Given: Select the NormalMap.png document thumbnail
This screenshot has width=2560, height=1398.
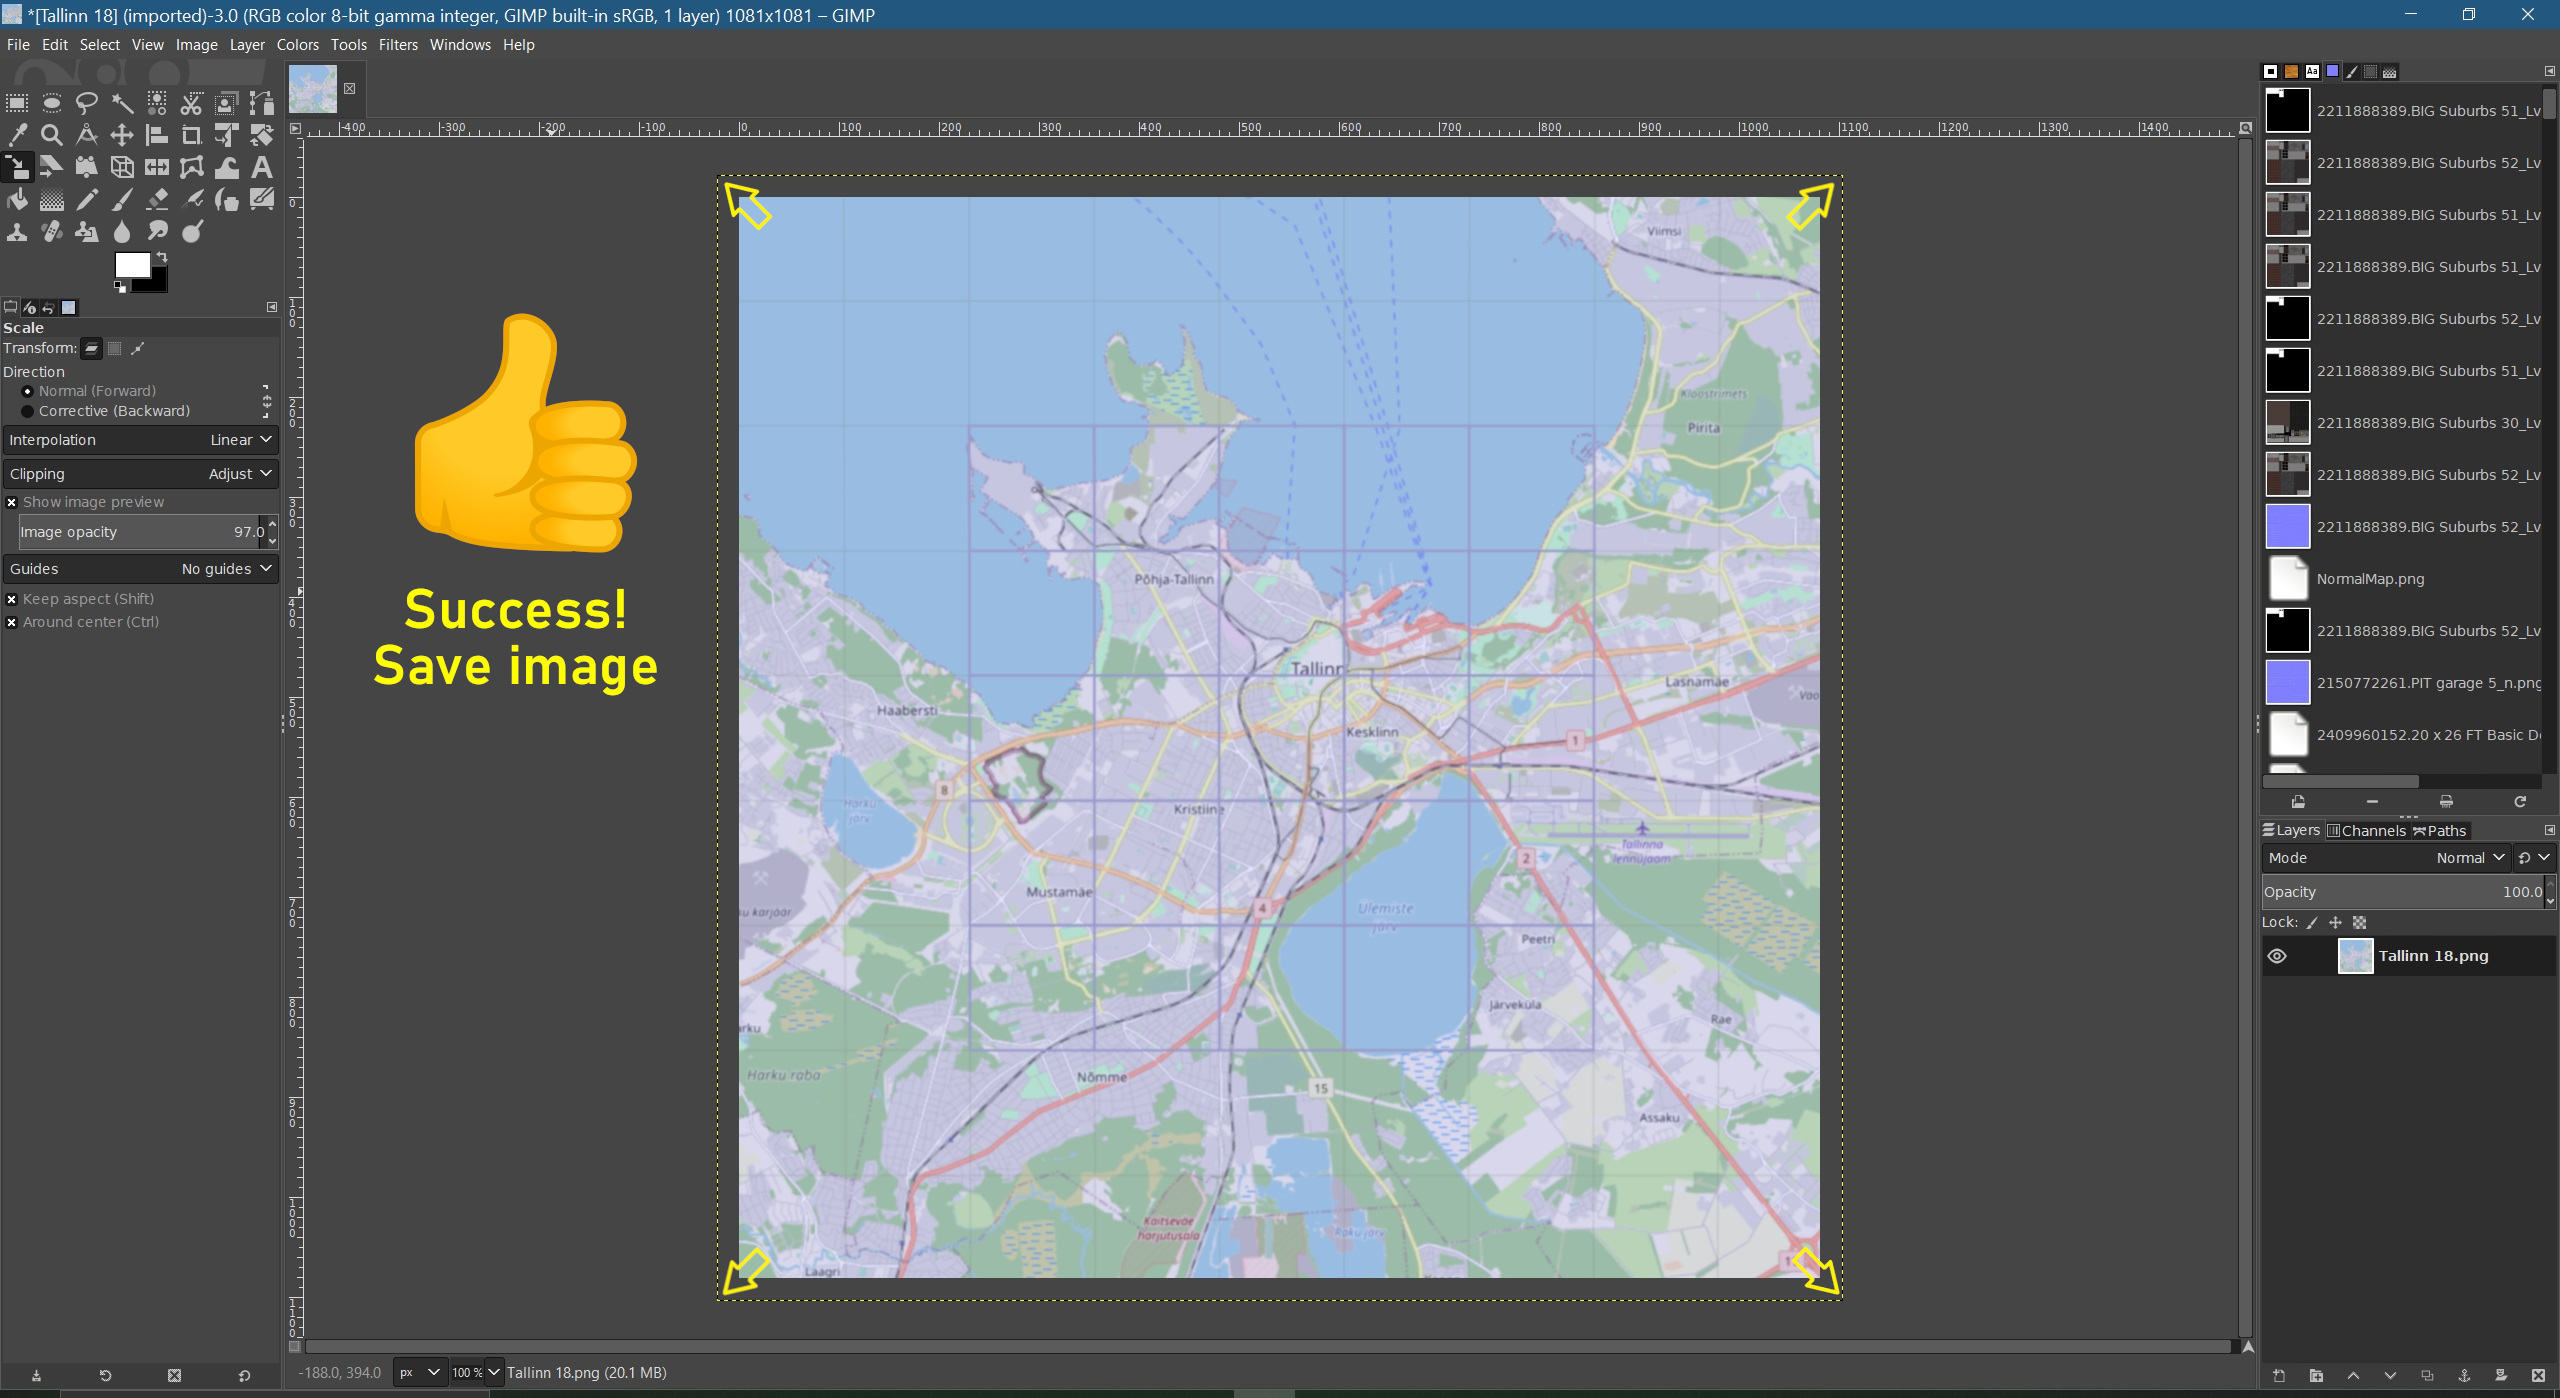Looking at the screenshot, I should tap(2288, 579).
